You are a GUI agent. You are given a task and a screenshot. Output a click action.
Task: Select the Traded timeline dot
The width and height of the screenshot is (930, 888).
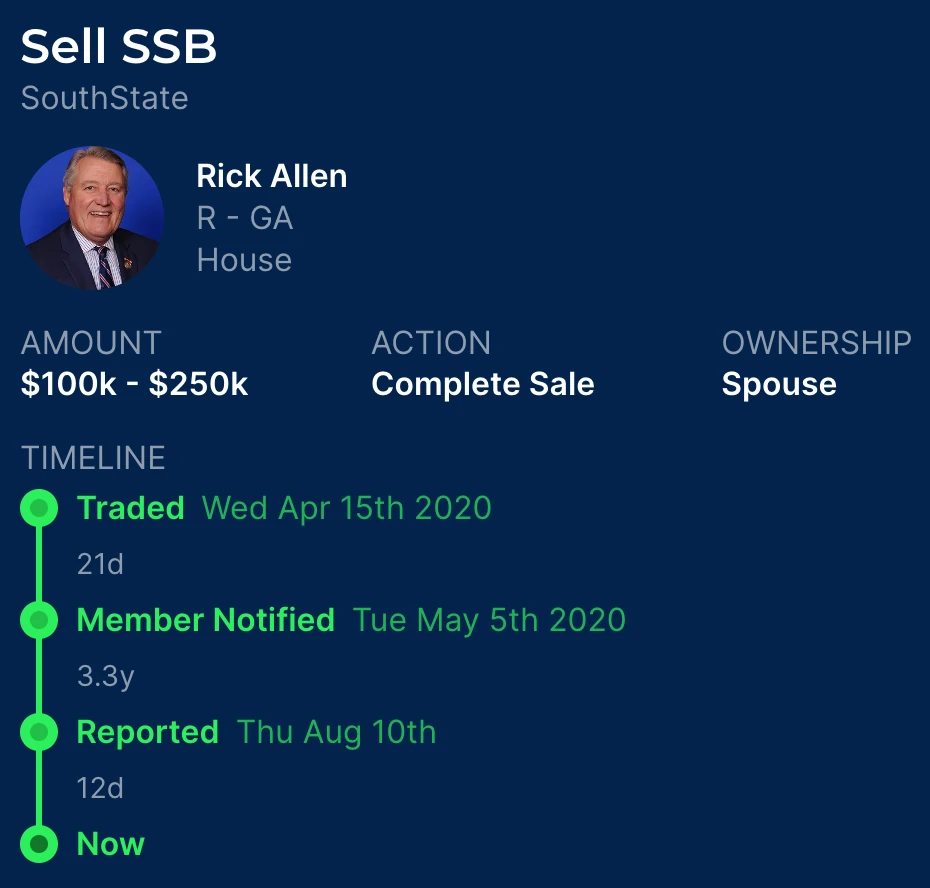(40, 508)
